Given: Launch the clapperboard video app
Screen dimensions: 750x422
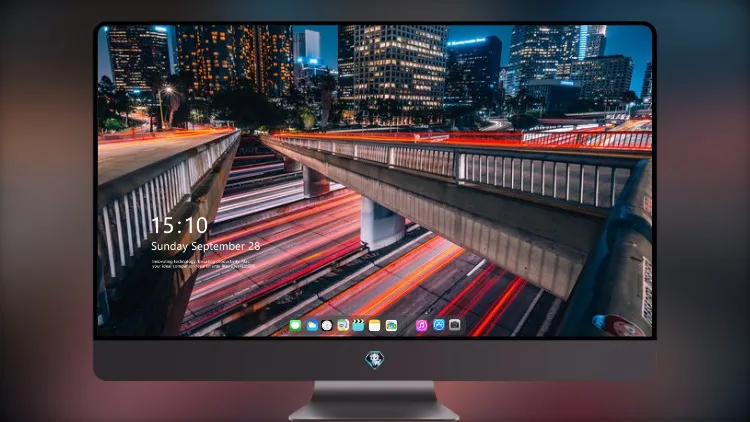Looking at the screenshot, I should [358, 325].
